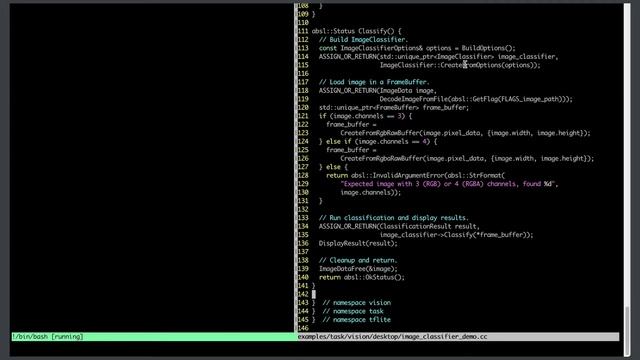Click 'frame_buffer =' on line 125
The width and height of the screenshot is (640, 360).
[x=351, y=150]
